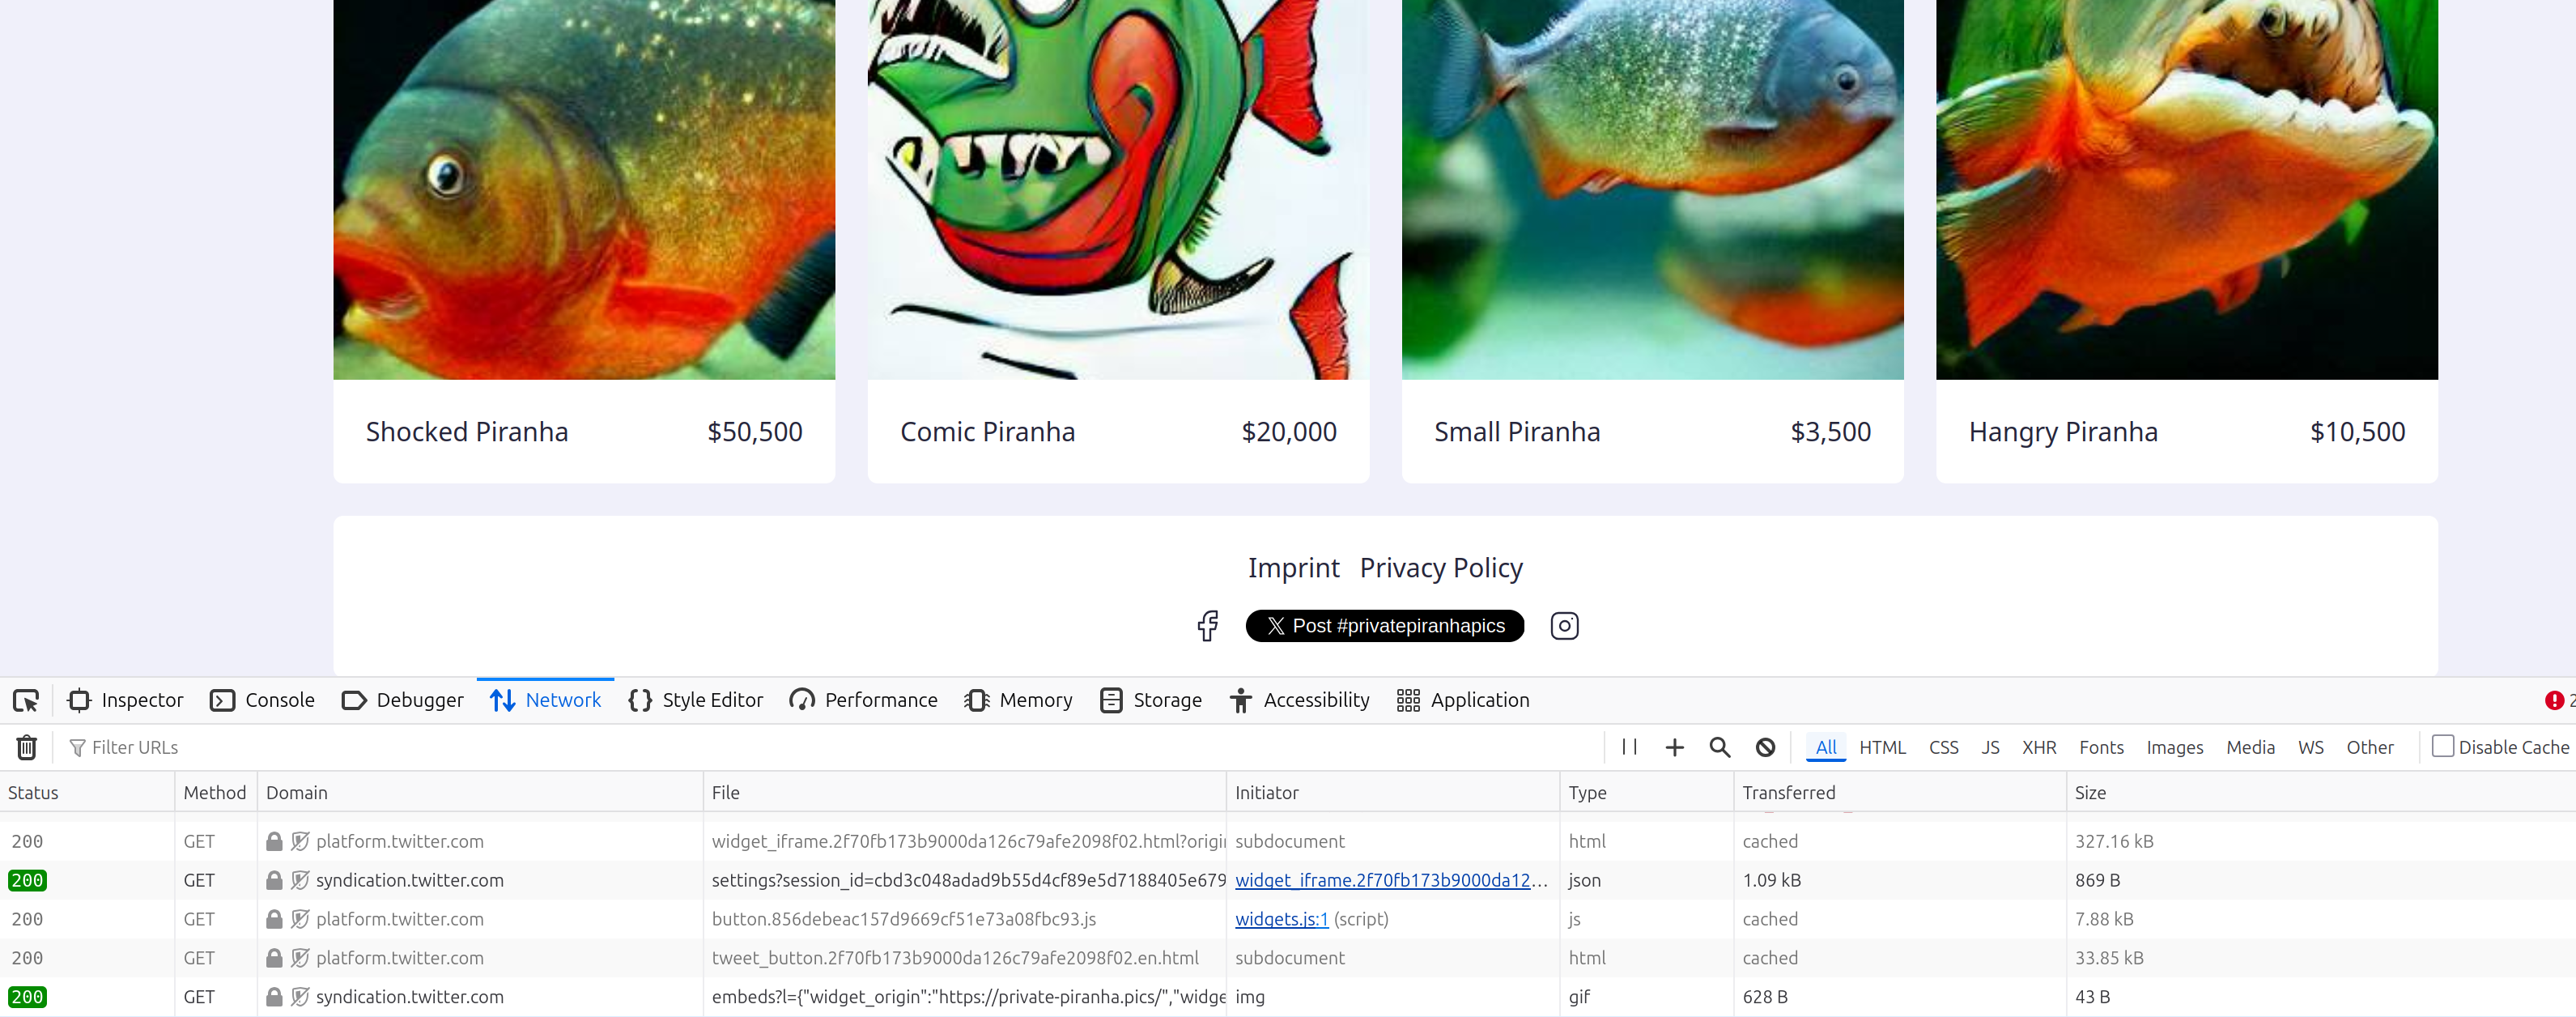
Task: Click Post #privatepiranhapics button
Action: point(1384,626)
